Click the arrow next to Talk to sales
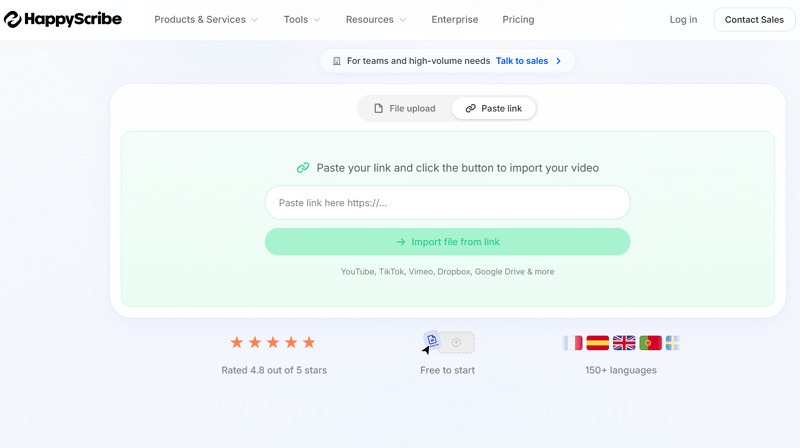 (558, 61)
